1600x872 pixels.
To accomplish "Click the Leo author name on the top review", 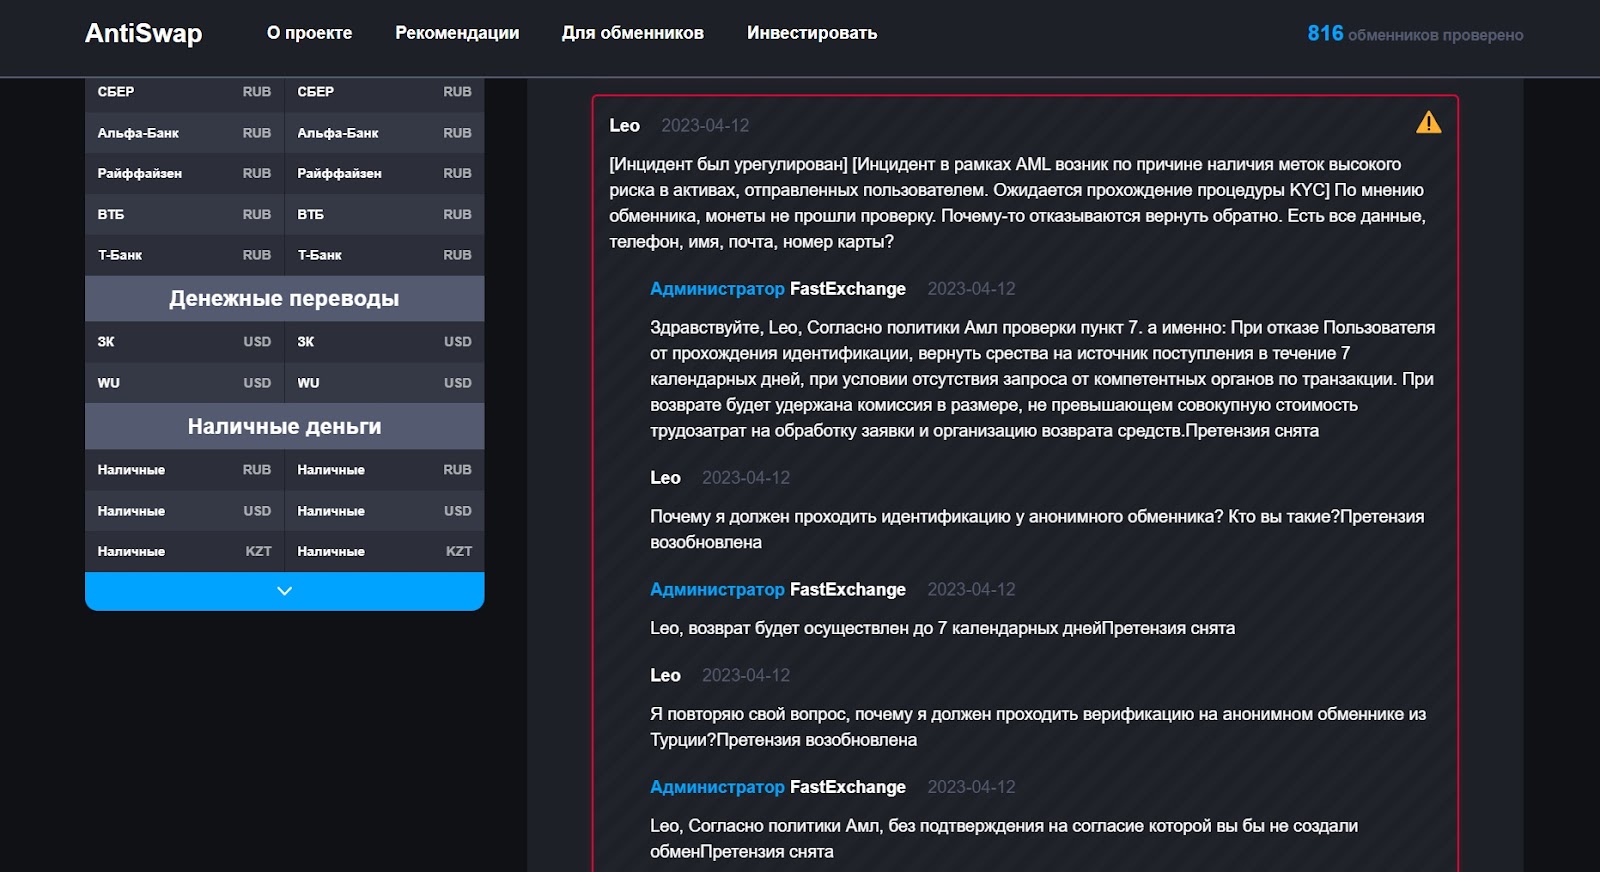I will (x=624, y=125).
